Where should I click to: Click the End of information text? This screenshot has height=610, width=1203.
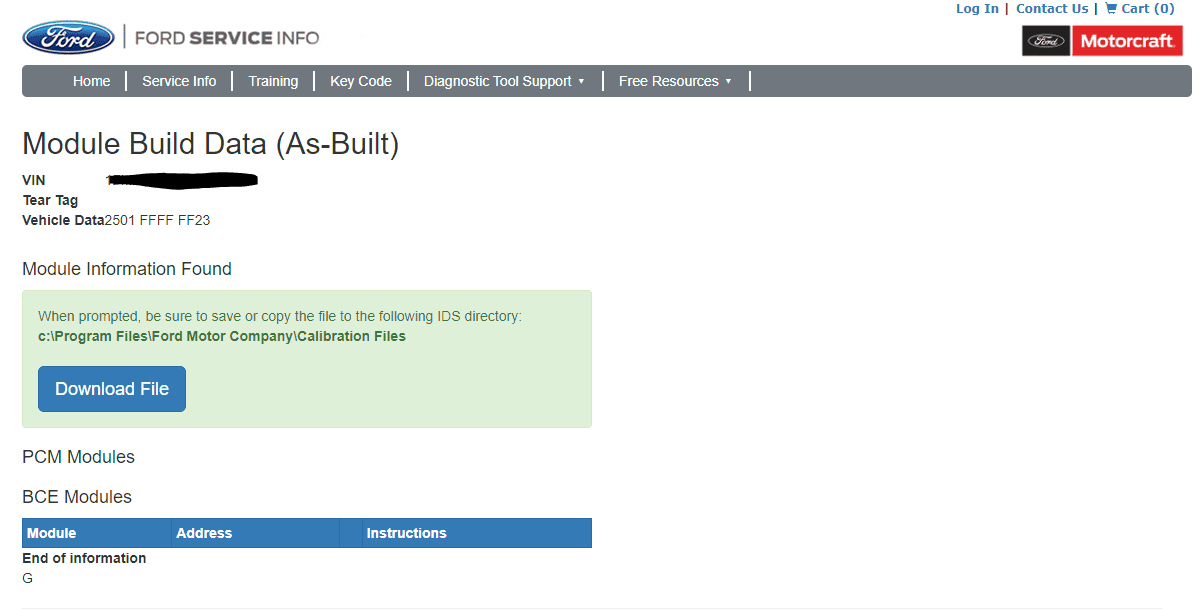coord(84,558)
